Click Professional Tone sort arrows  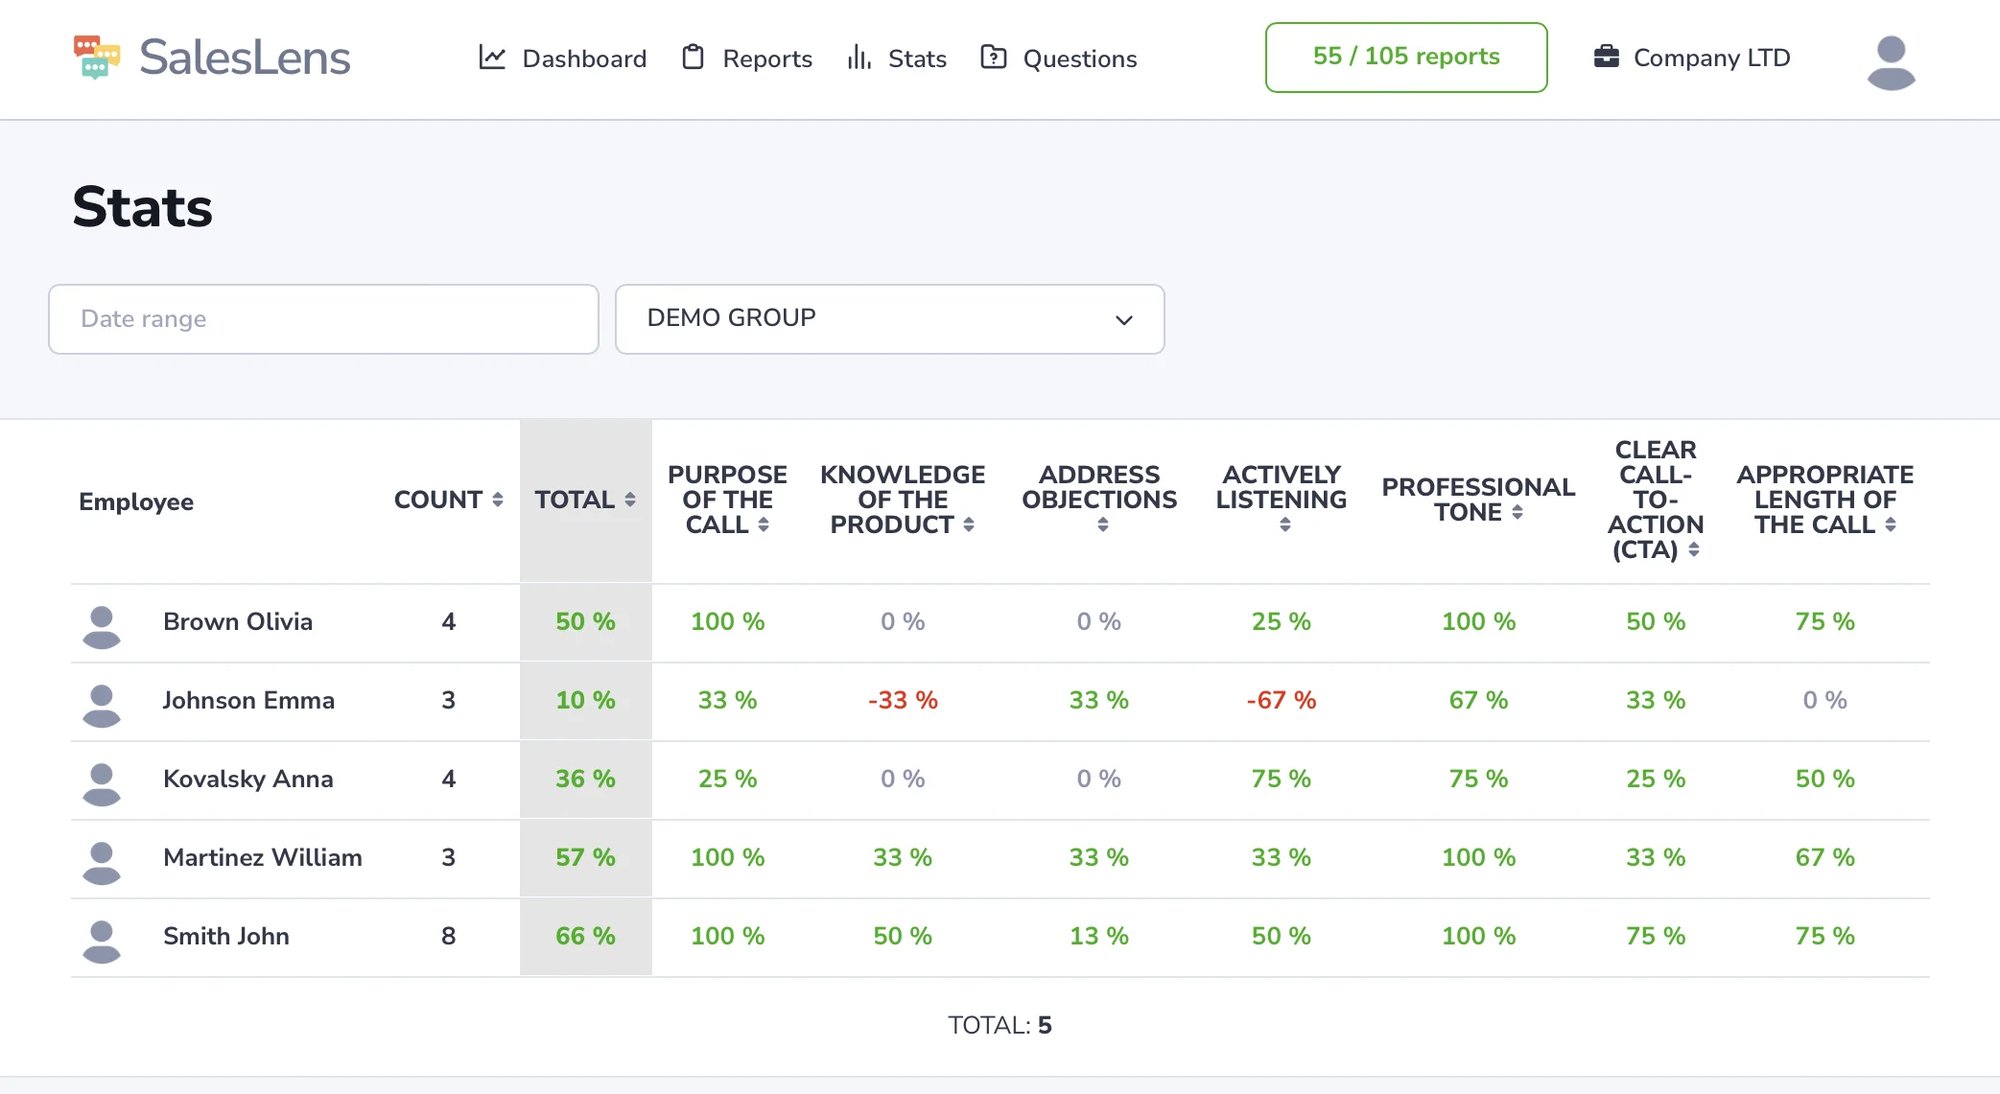tap(1517, 512)
